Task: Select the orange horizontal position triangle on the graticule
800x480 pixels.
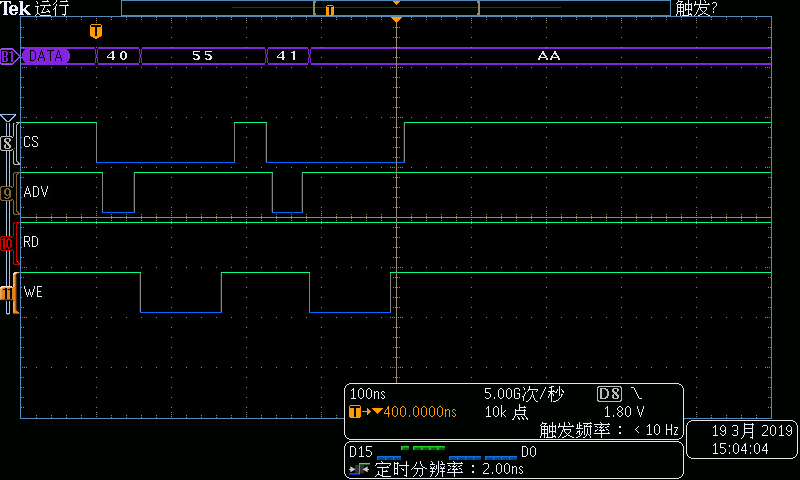Action: click(x=396, y=19)
